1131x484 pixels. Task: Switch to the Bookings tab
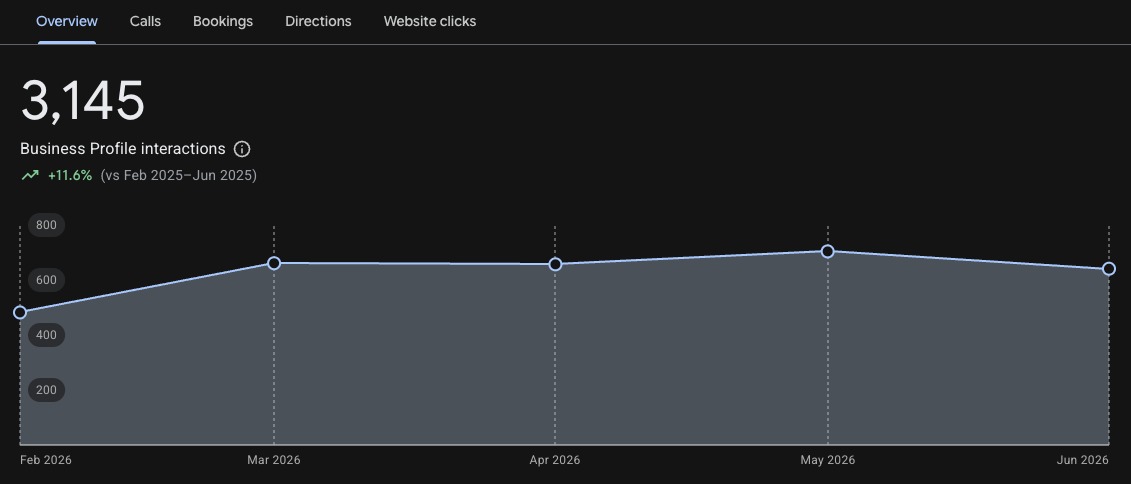point(223,22)
